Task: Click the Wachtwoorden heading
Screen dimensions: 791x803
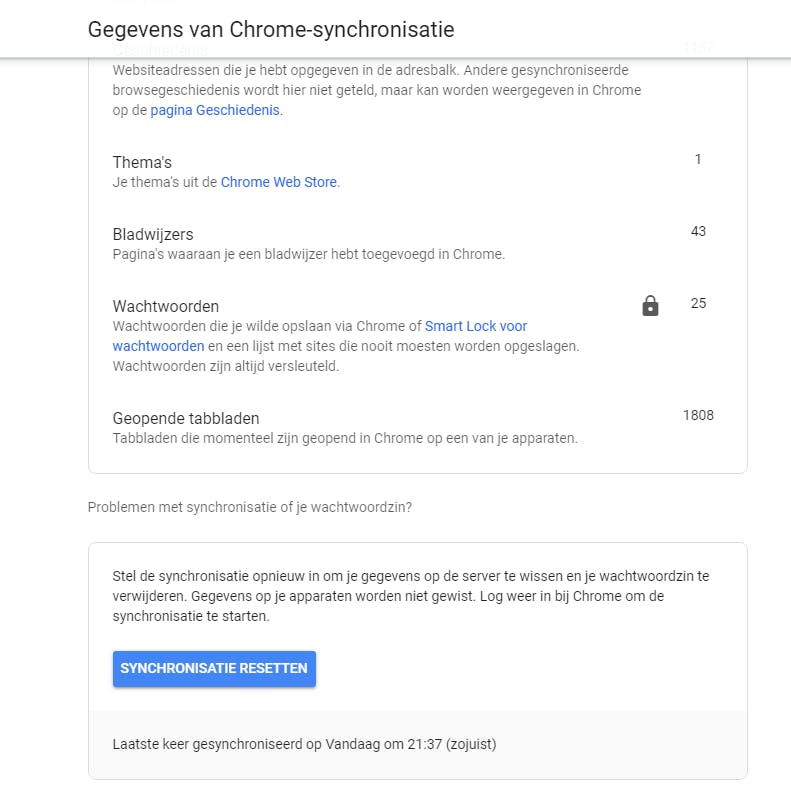Action: point(166,306)
